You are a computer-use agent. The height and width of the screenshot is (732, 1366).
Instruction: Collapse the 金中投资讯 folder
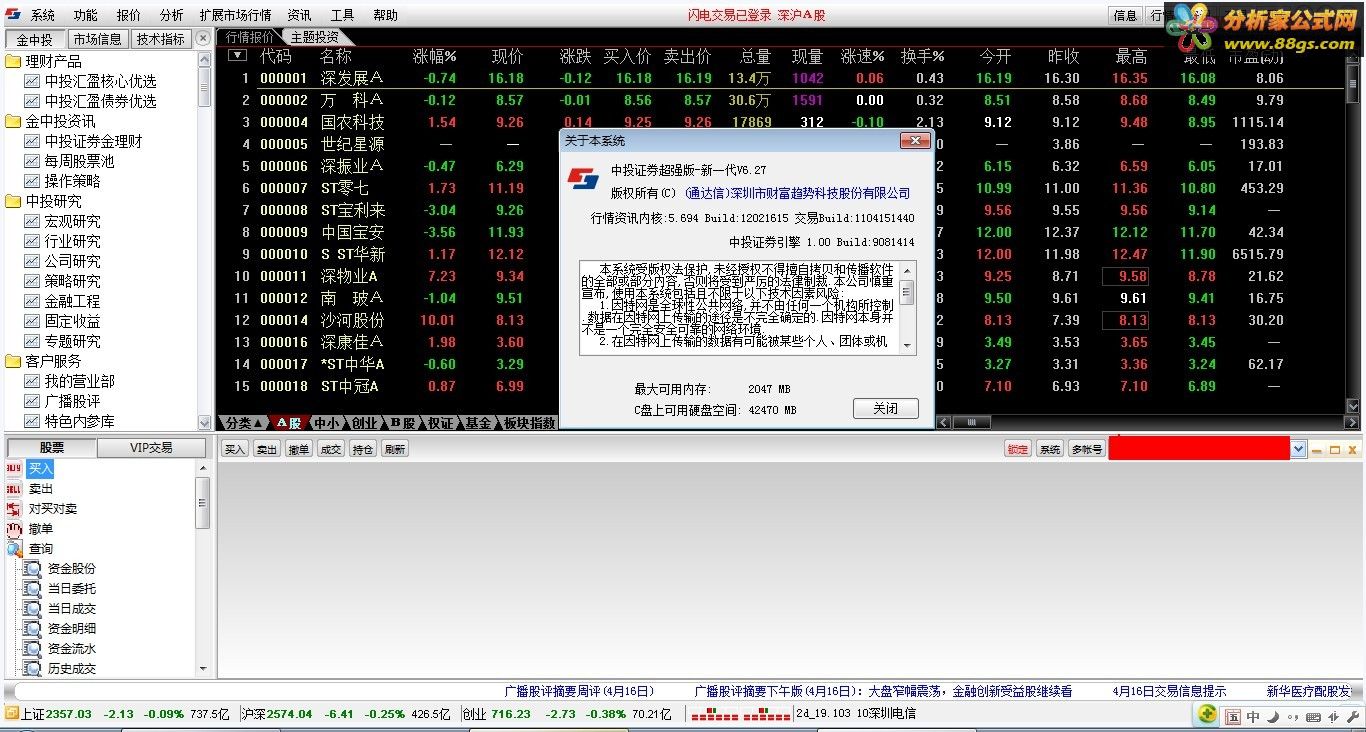pyautogui.click(x=14, y=121)
